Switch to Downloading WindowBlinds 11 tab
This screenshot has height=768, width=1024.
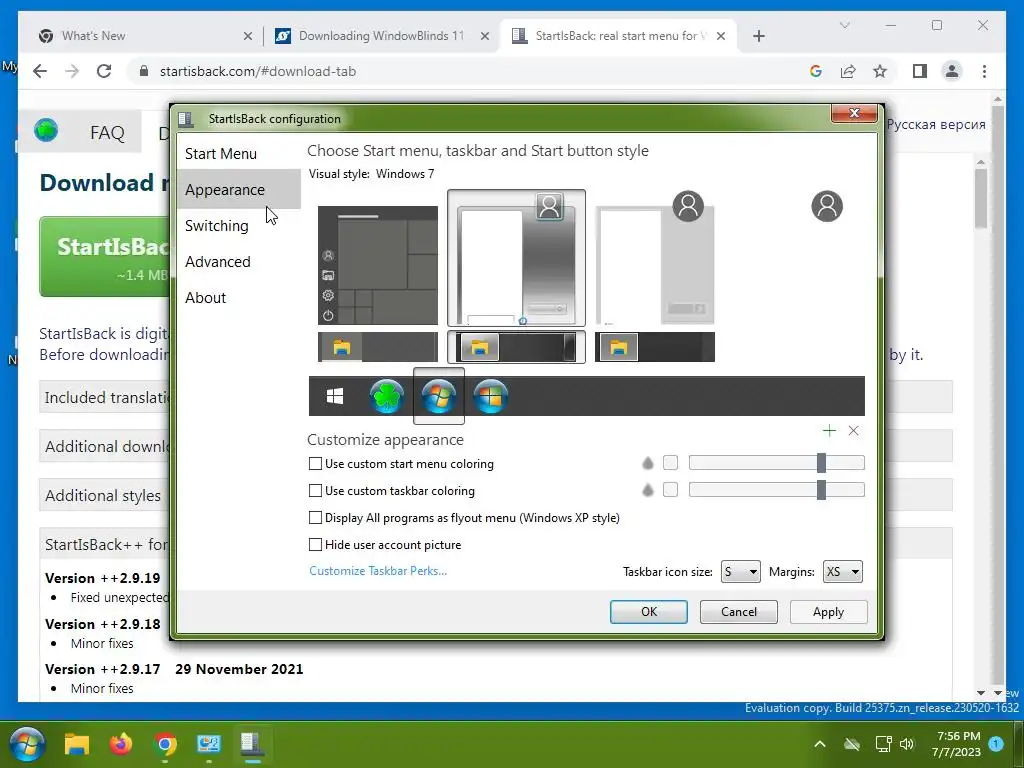point(382,36)
